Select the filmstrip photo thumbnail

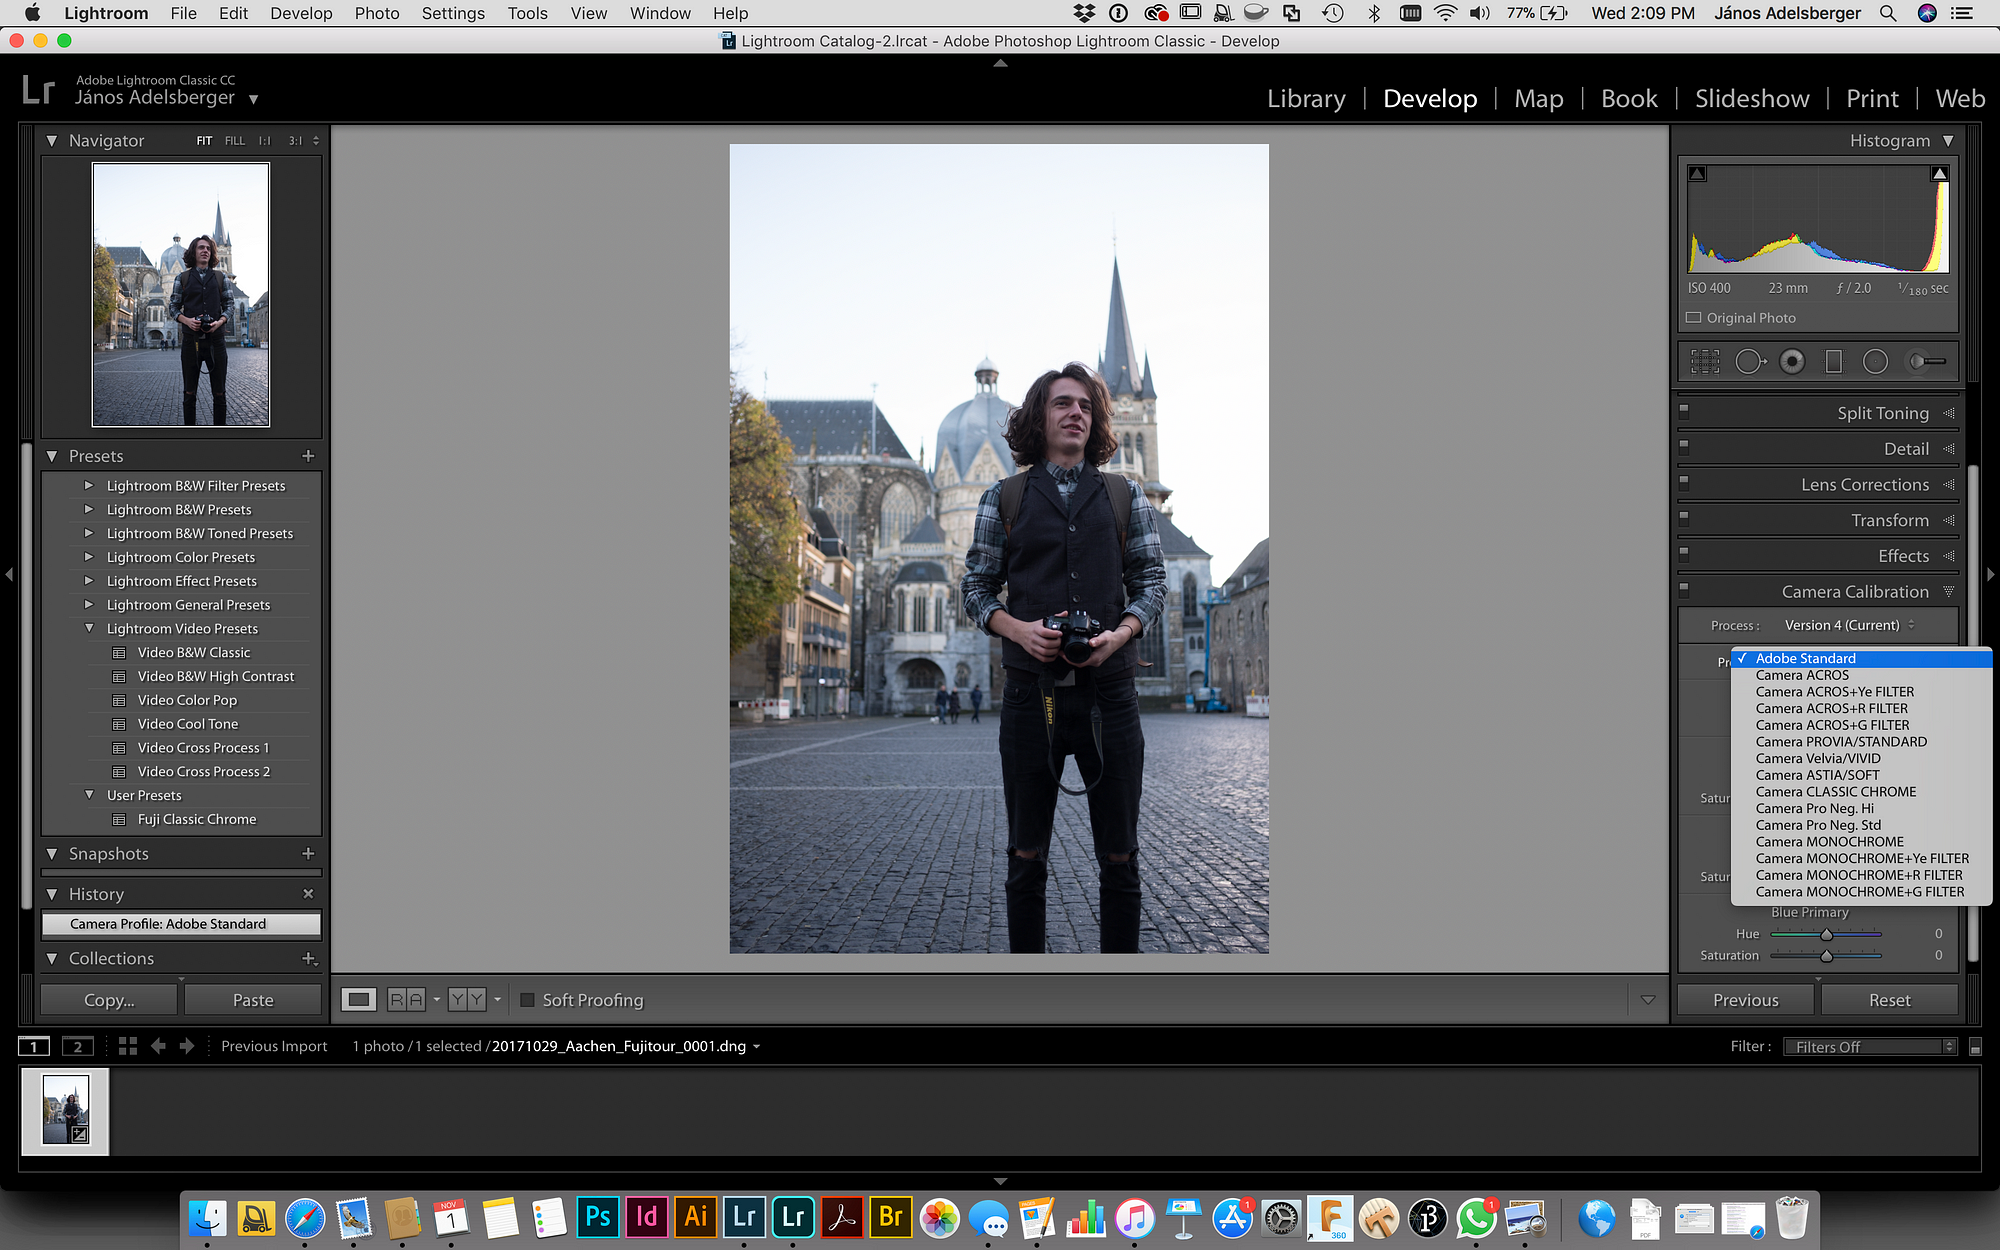(x=66, y=1109)
